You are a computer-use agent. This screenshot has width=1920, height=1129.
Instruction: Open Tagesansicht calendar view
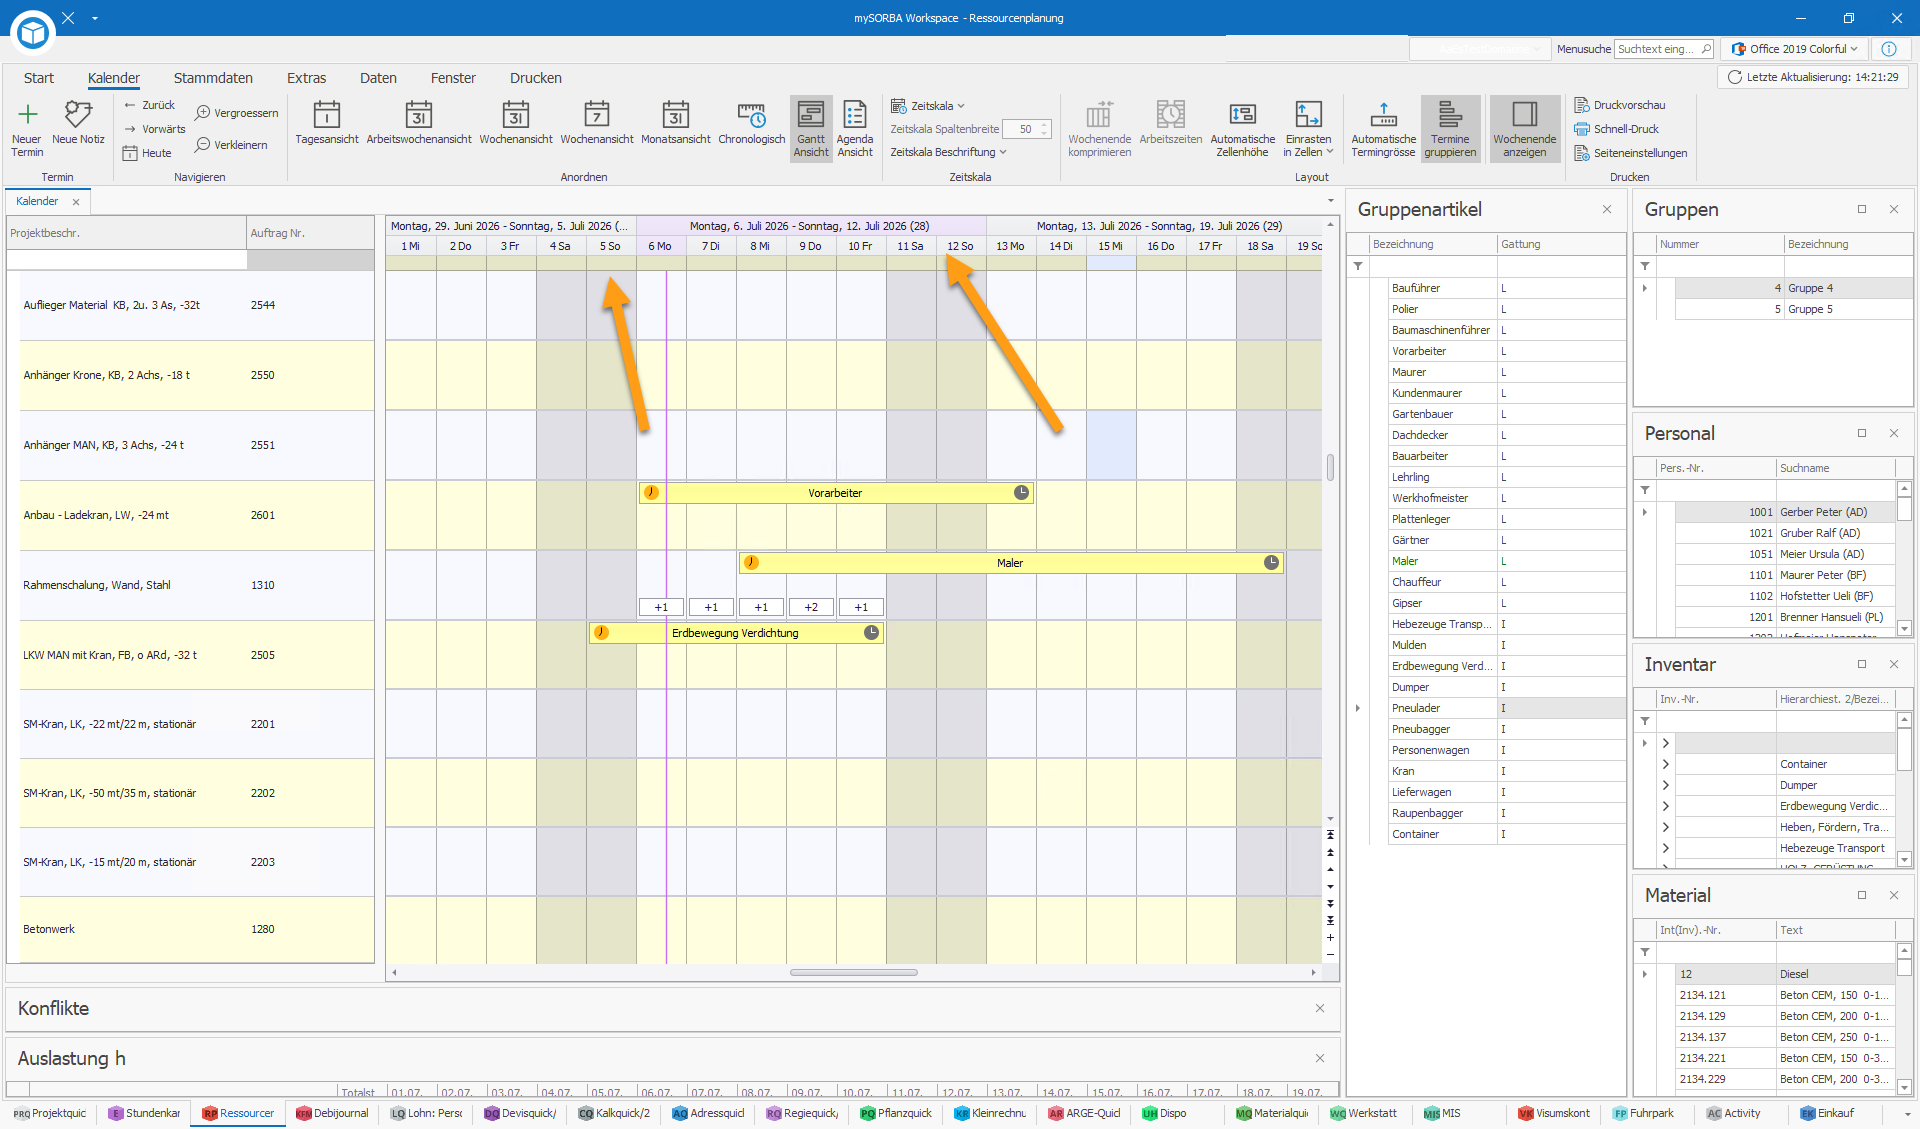[x=326, y=115]
